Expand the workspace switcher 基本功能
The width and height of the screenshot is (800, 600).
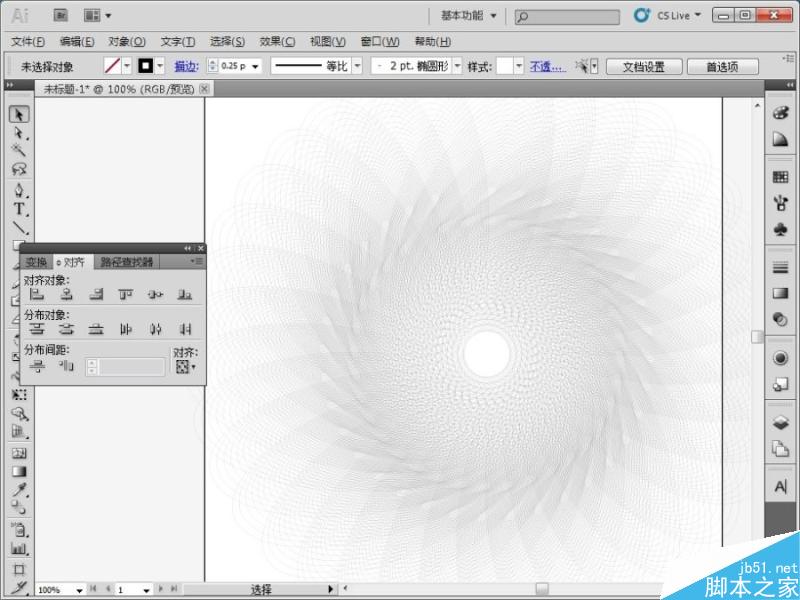tap(469, 16)
